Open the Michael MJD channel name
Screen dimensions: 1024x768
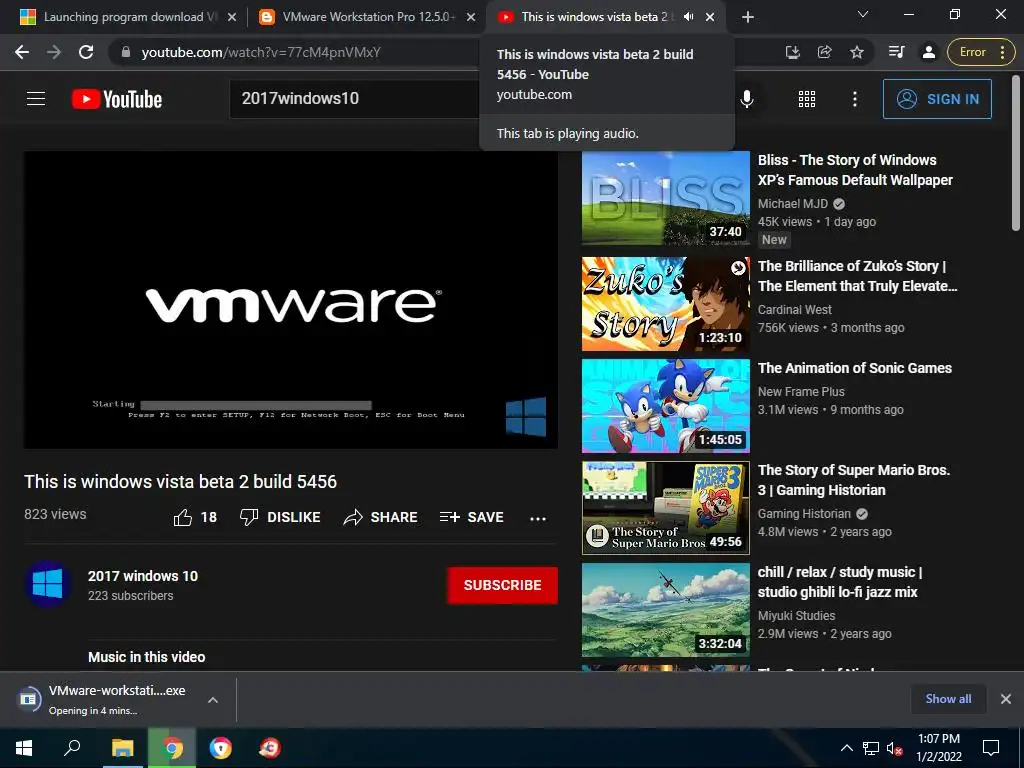pyautogui.click(x=793, y=204)
